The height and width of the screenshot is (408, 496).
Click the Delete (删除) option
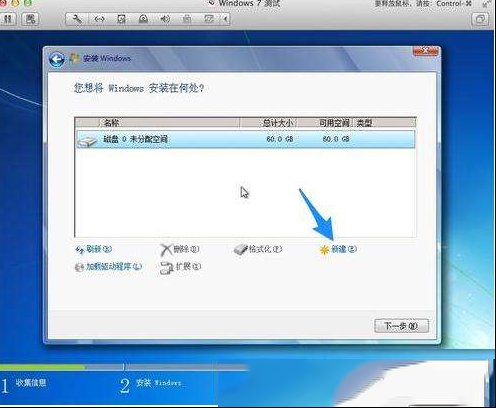pos(180,249)
